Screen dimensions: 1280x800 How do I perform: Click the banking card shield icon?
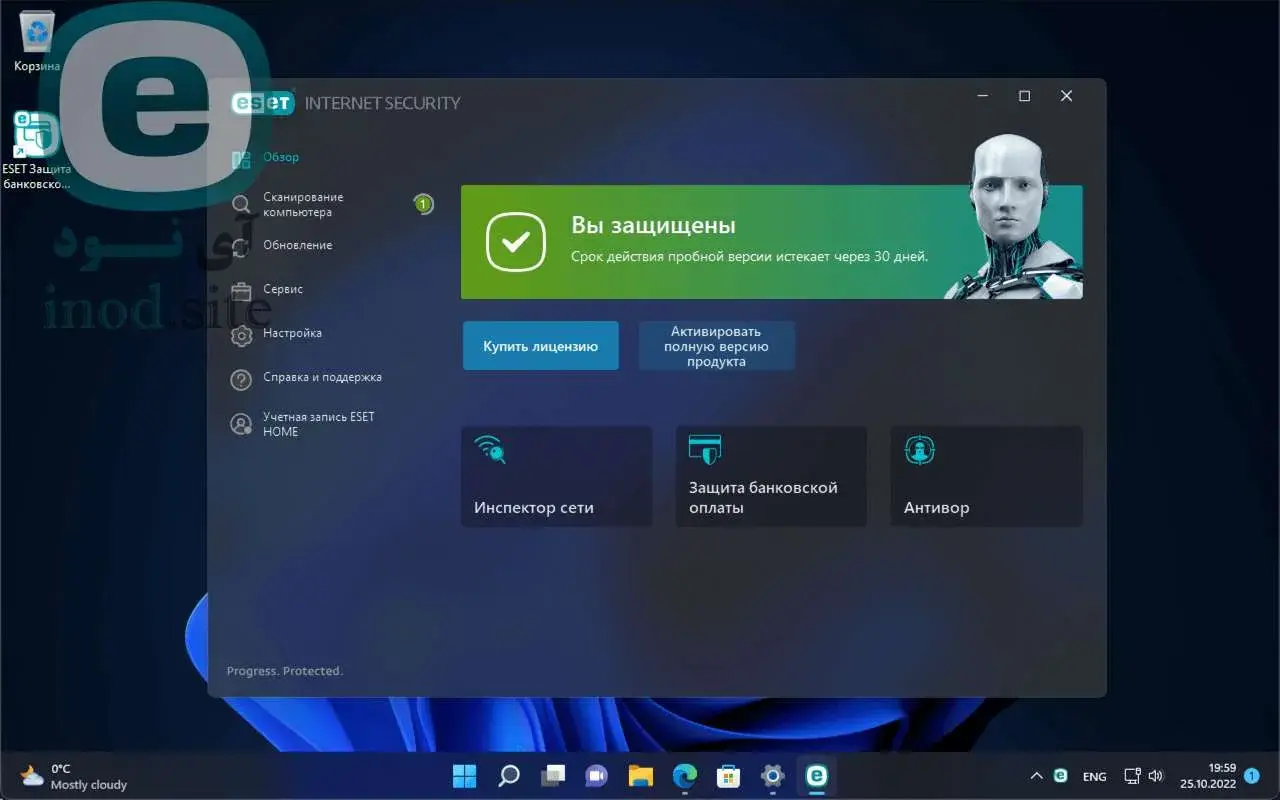coord(705,450)
